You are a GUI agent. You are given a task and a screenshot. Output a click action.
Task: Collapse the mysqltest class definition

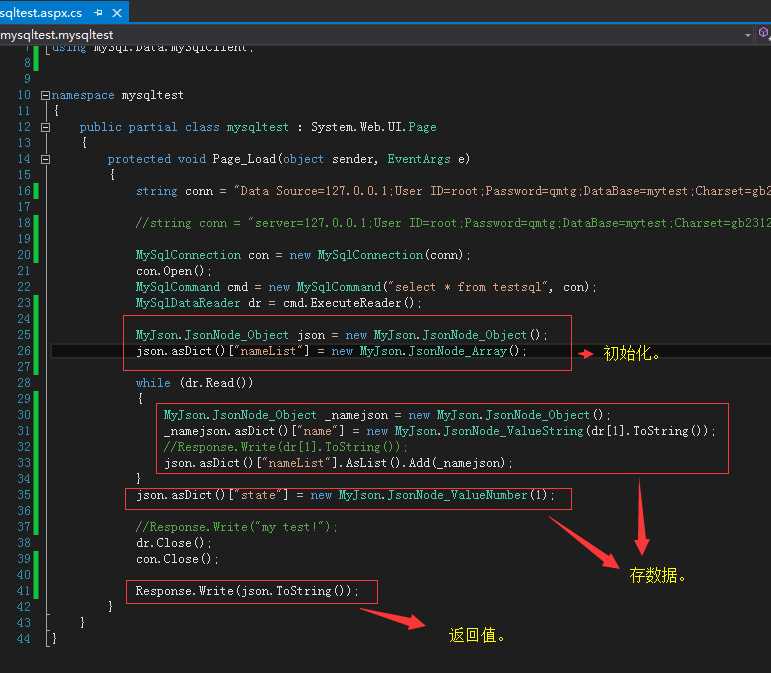coord(45,127)
